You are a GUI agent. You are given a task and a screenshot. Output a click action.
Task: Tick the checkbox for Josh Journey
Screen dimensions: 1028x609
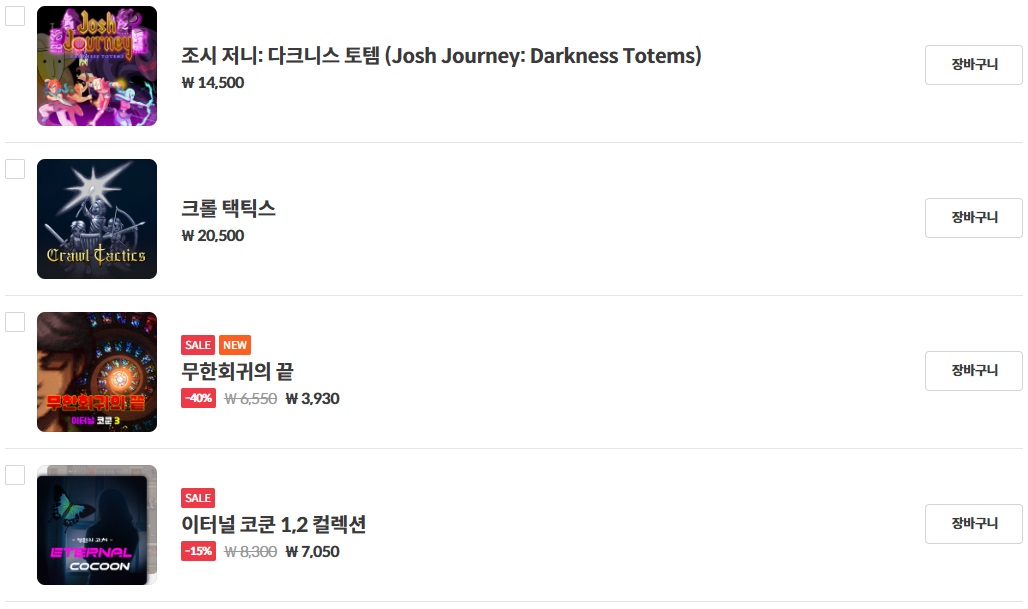pyautogui.click(x=15, y=16)
